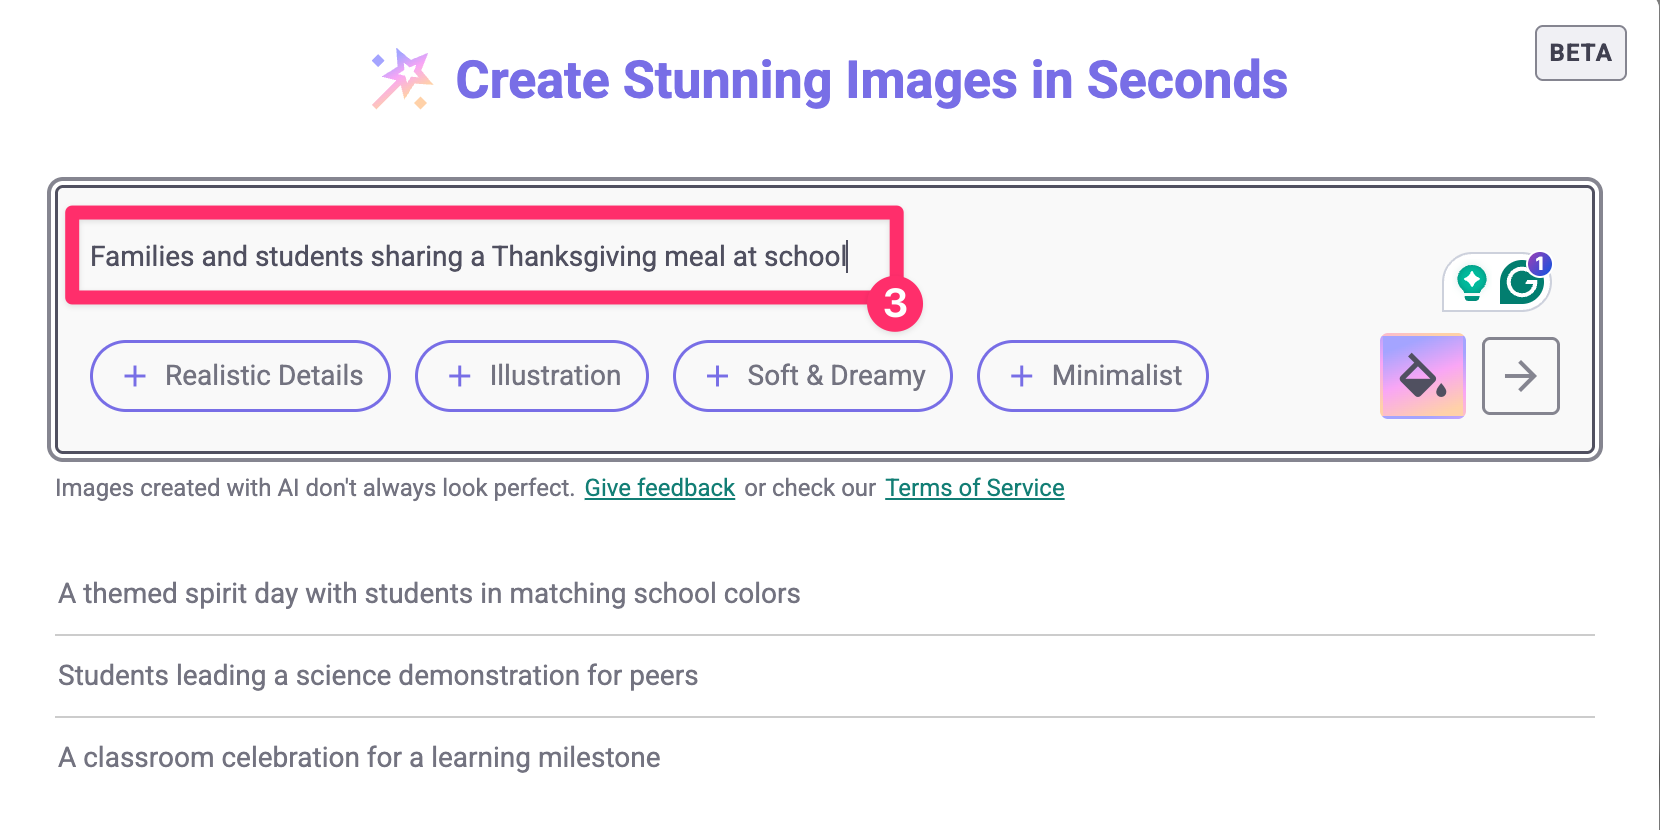Open the Grammarly G icon
The height and width of the screenshot is (830, 1660).
[1521, 283]
